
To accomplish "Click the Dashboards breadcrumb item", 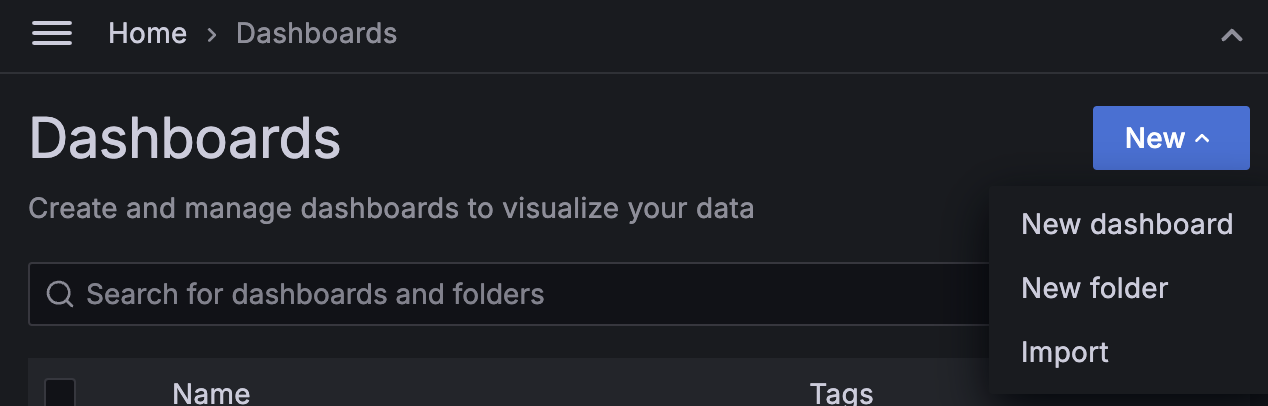I will click(x=316, y=34).
